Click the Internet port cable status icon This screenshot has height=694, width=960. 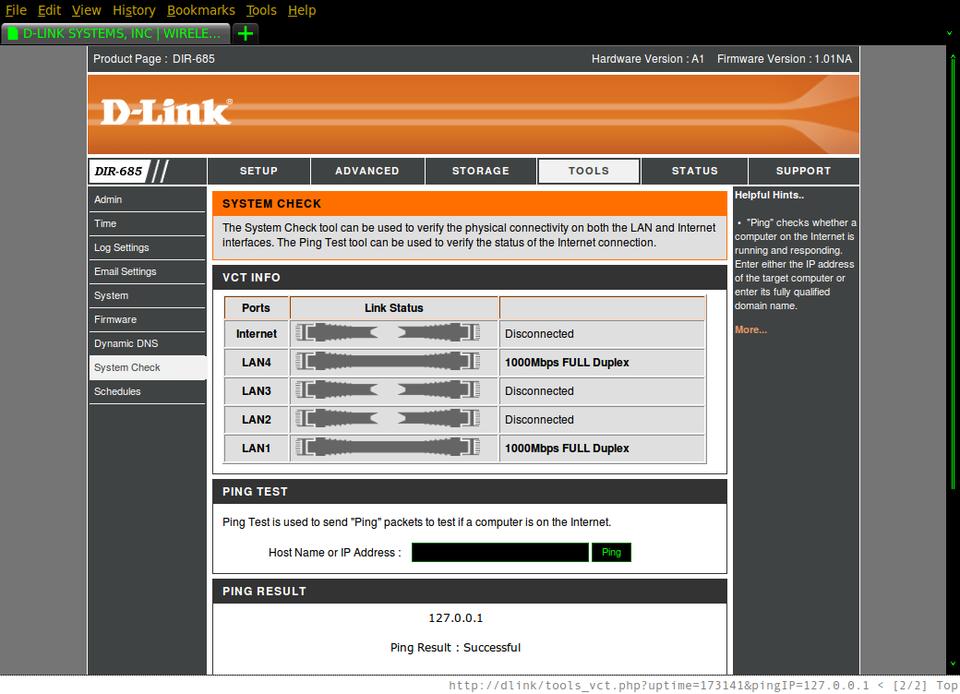[388, 333]
